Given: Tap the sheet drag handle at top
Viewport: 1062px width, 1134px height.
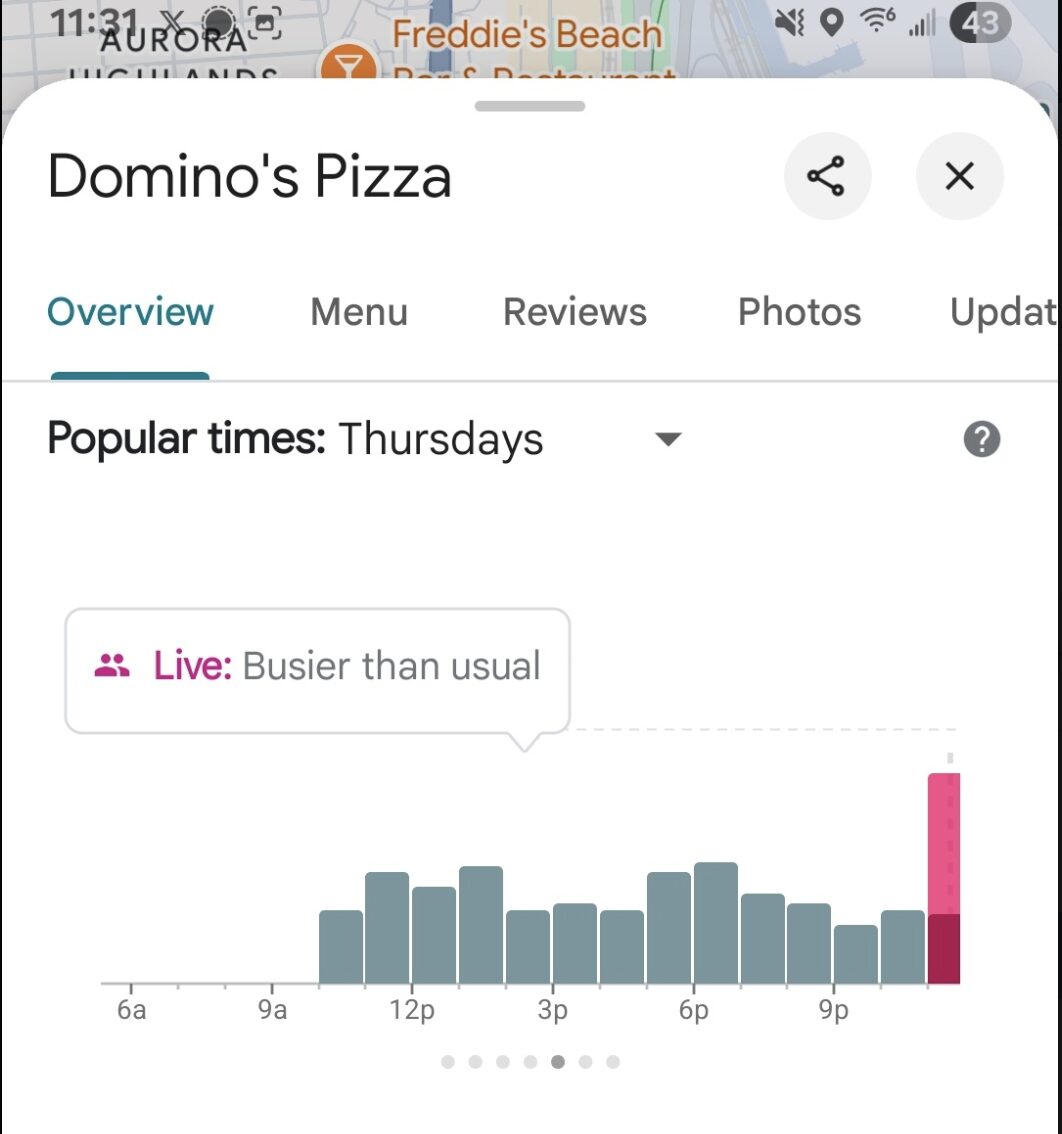Looking at the screenshot, I should 530,106.
